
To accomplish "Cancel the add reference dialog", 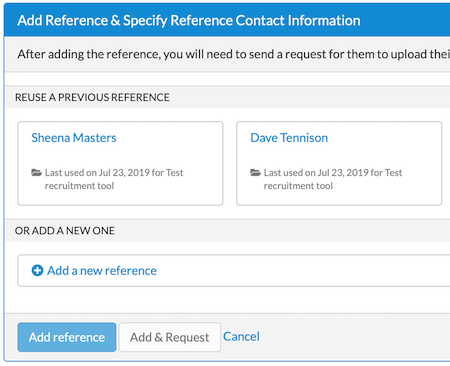I will 241,336.
